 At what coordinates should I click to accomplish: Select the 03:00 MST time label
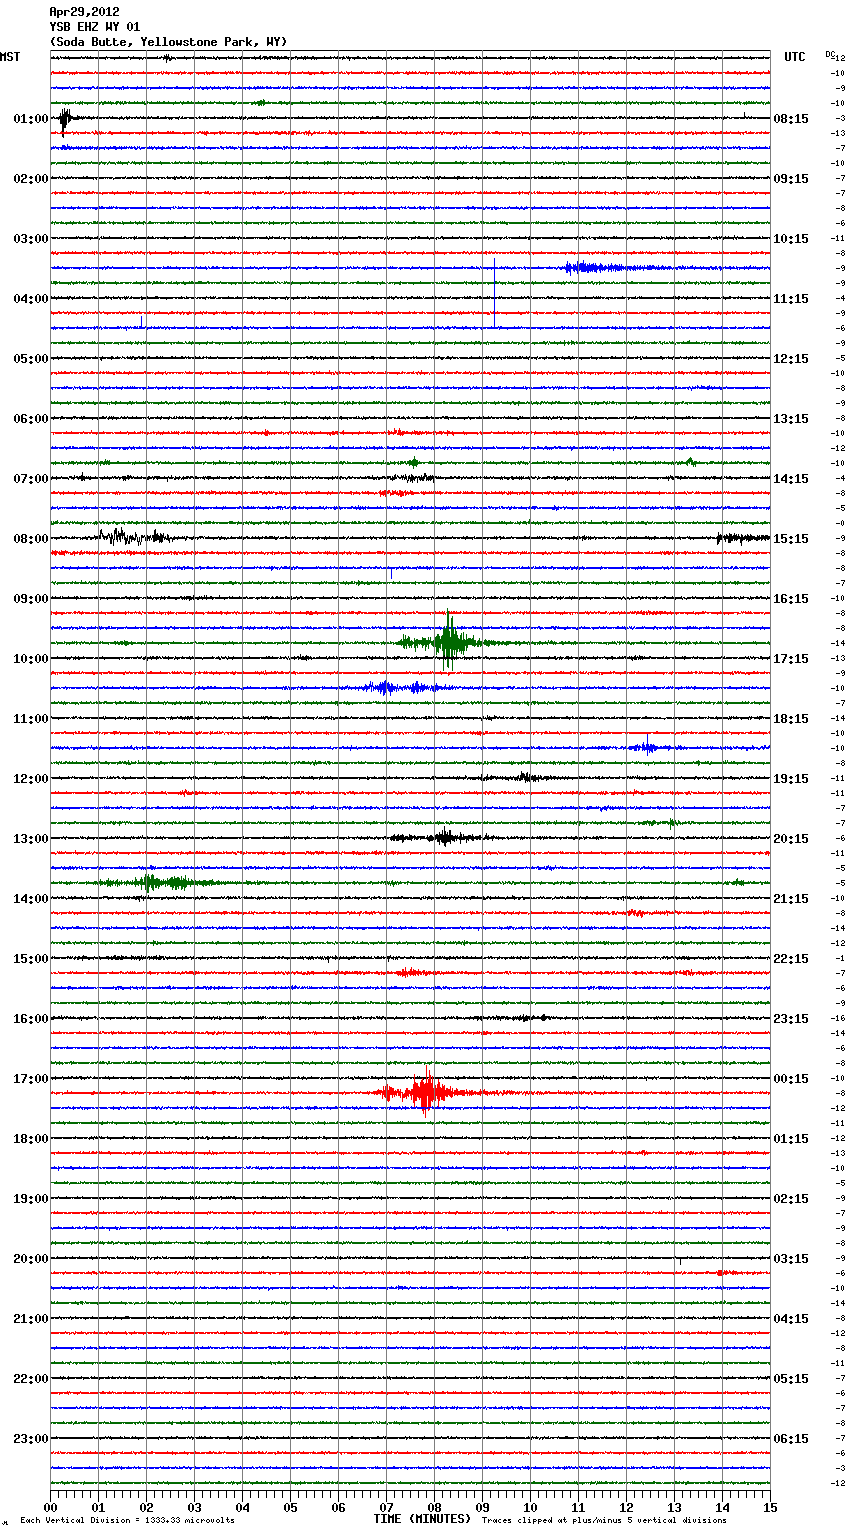click(31, 239)
